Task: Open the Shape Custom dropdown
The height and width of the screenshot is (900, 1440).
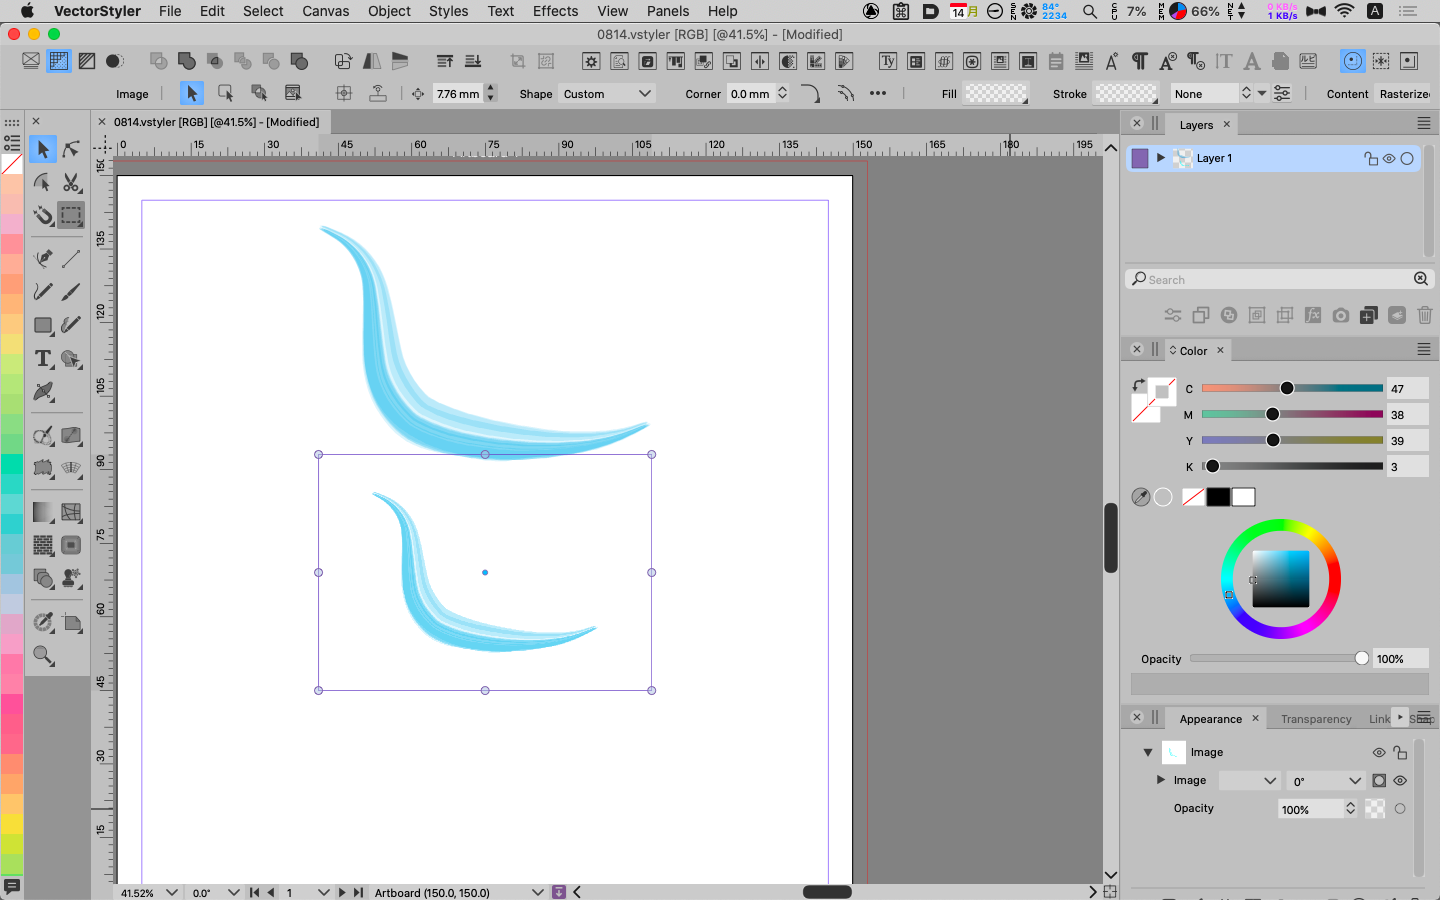Action: click(607, 94)
